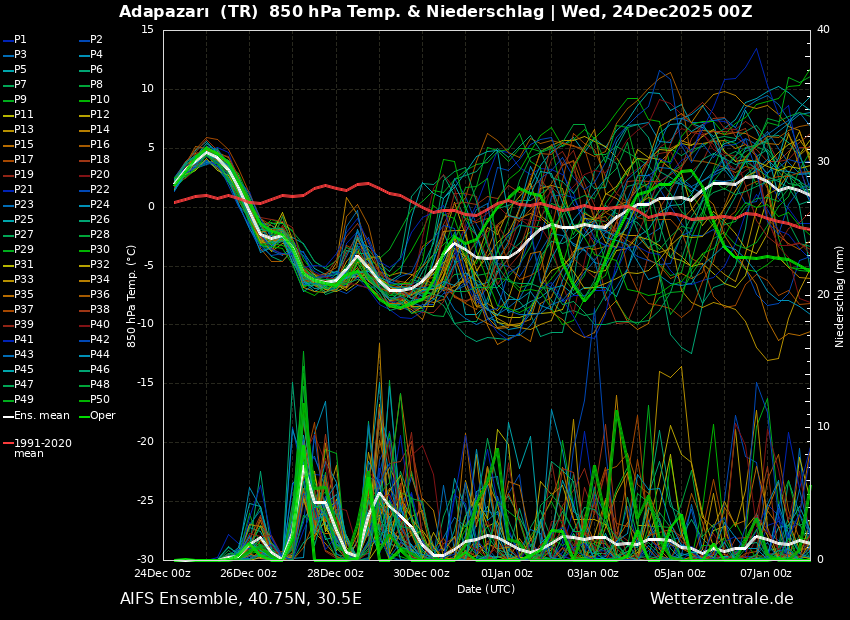Click legend entry P49

(18, 399)
